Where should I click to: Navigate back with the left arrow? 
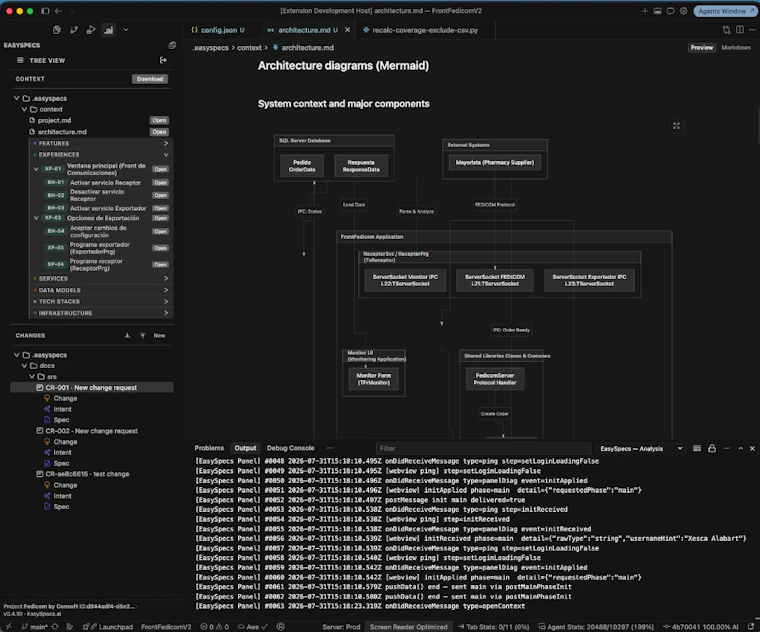tap(58, 11)
